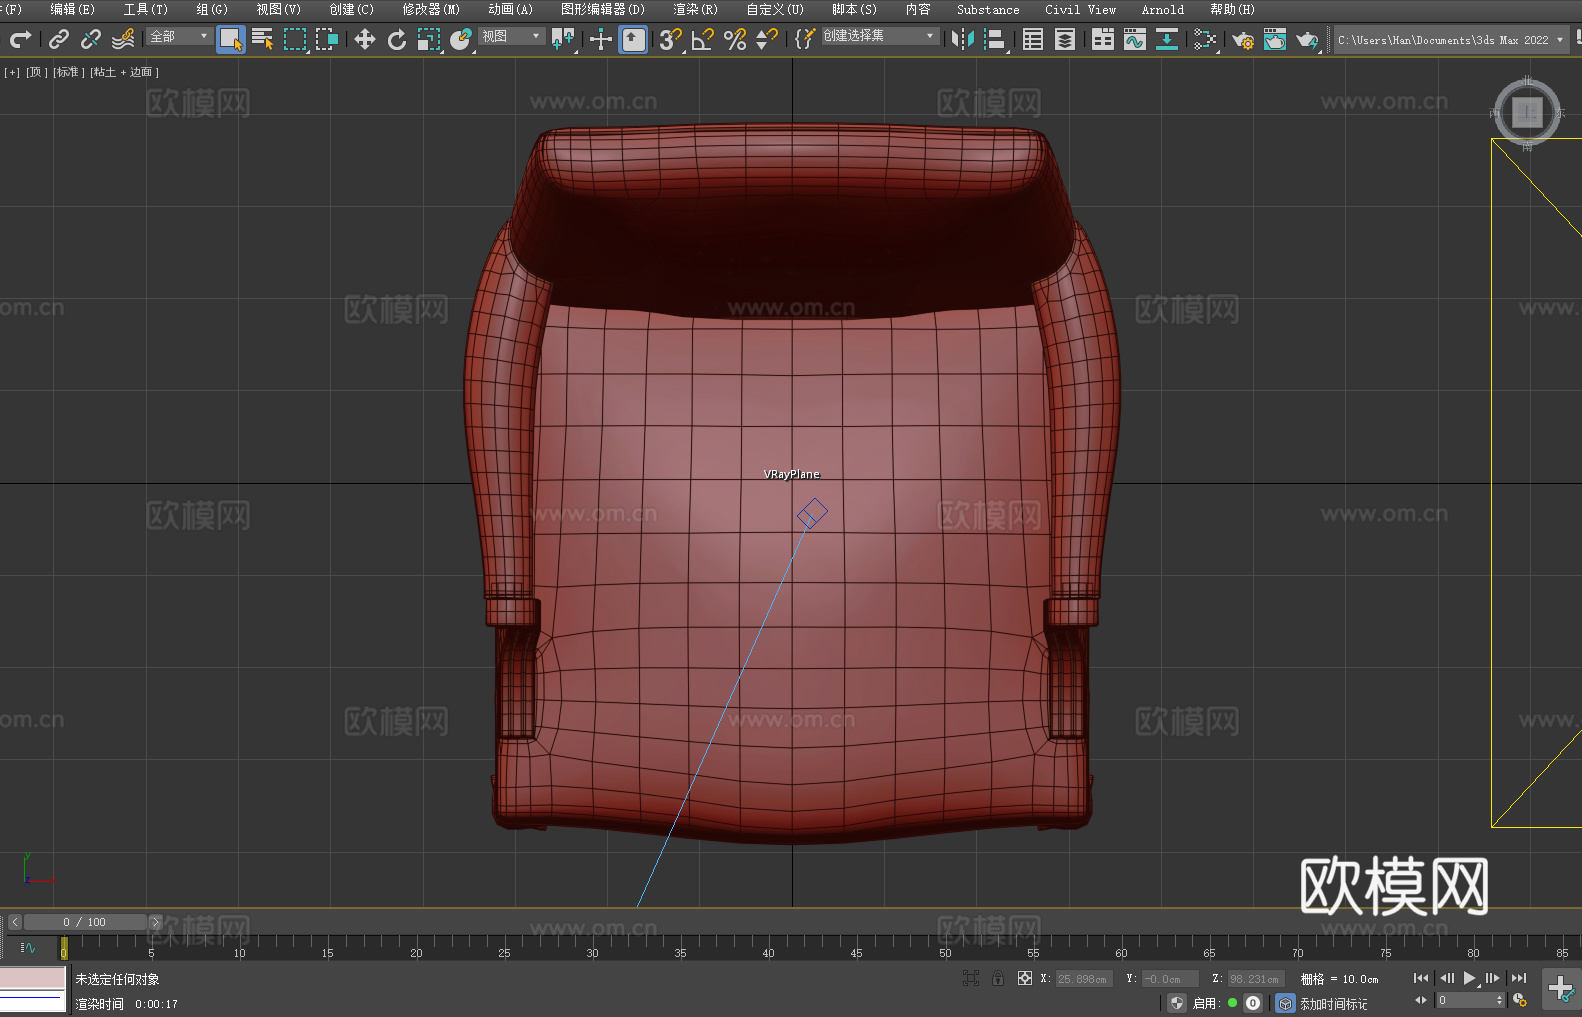
Task: Open 视图 reference coordinate dropdown
Action: 511,36
